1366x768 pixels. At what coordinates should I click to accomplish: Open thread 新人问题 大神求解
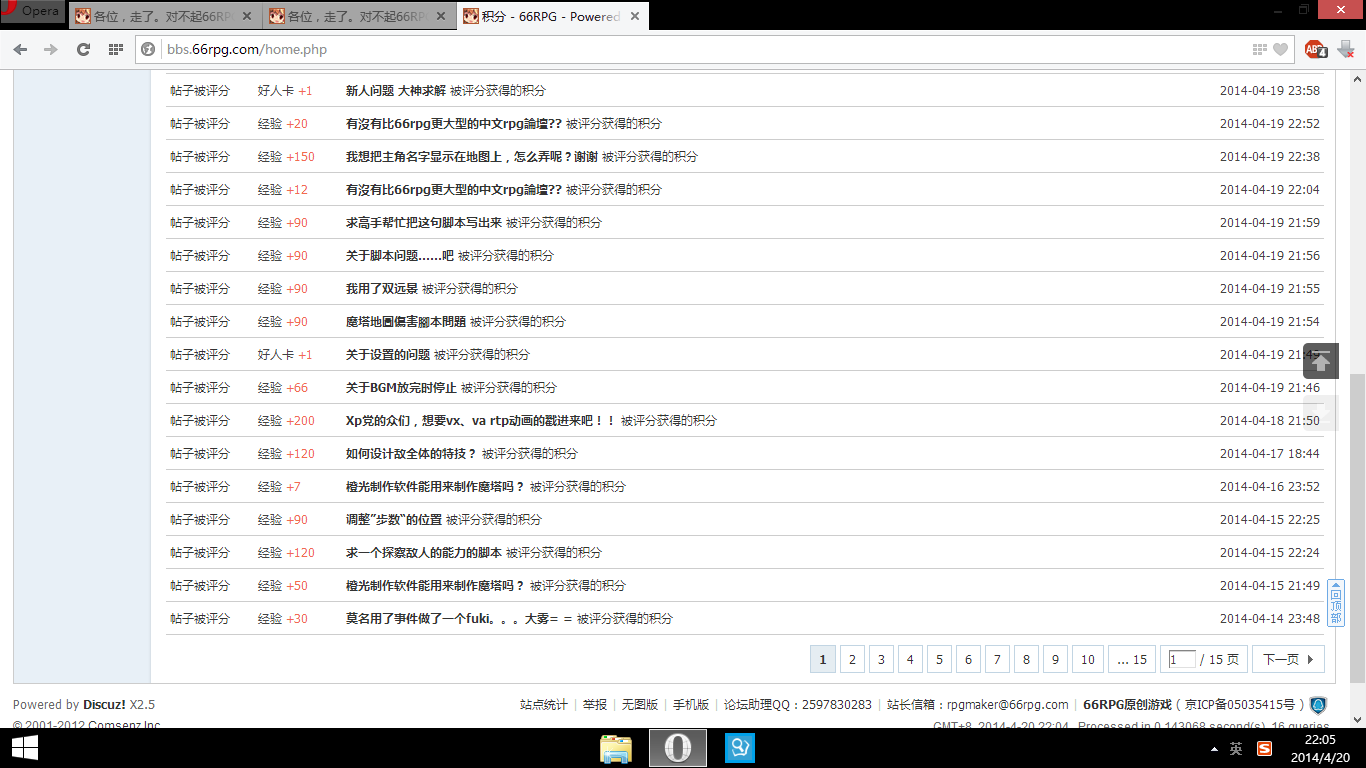click(x=395, y=90)
